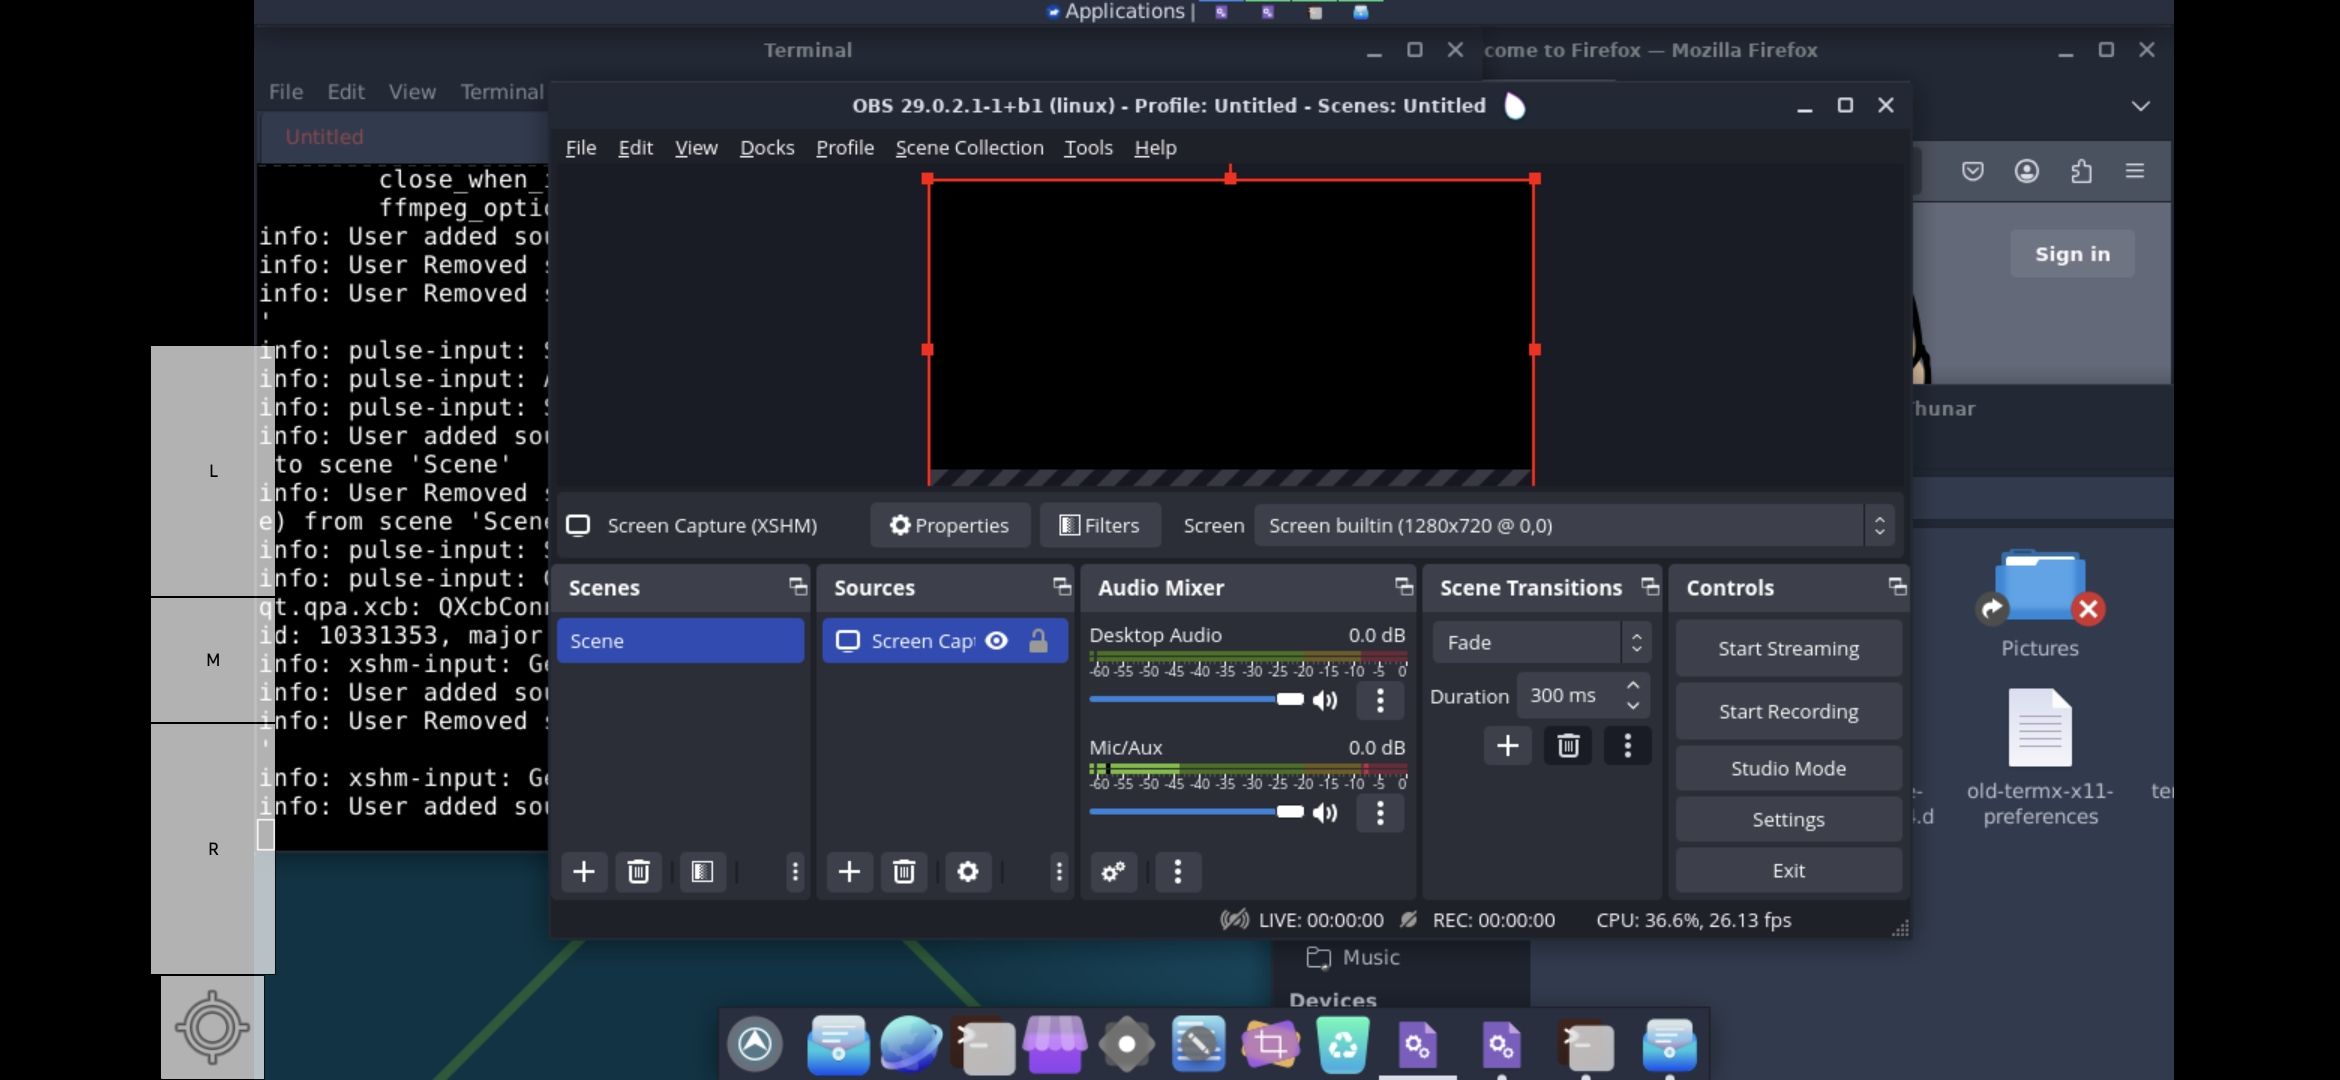Image resolution: width=2340 pixels, height=1080 pixels.
Task: Open transition properties dots menu
Action: click(1627, 746)
